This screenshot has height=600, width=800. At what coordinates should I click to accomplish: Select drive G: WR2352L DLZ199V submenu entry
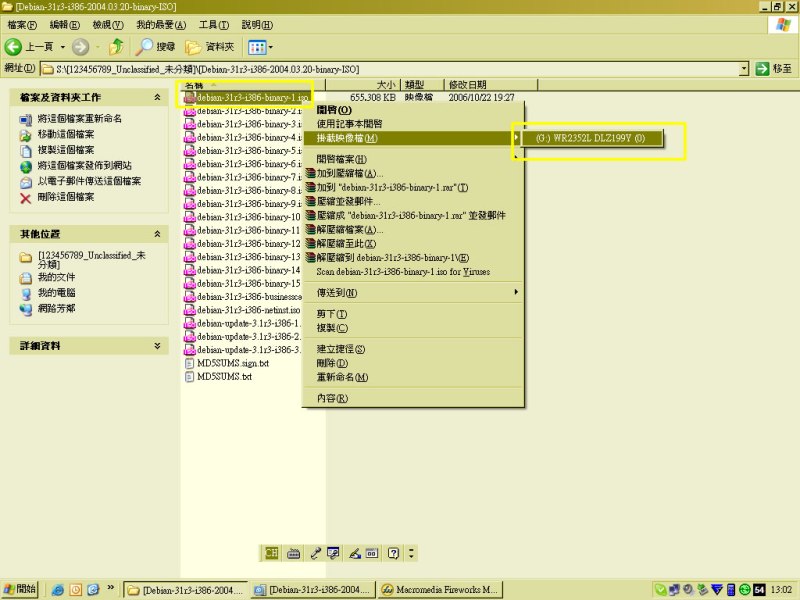[x=591, y=138]
